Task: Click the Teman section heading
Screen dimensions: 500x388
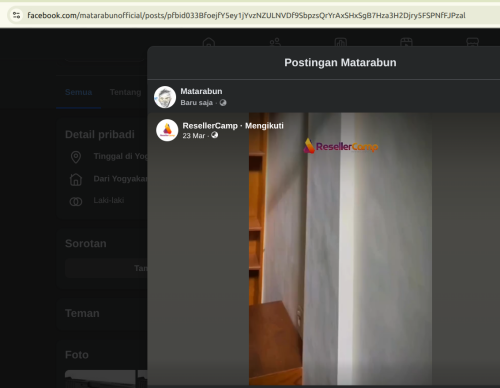Action: pyautogui.click(x=82, y=313)
